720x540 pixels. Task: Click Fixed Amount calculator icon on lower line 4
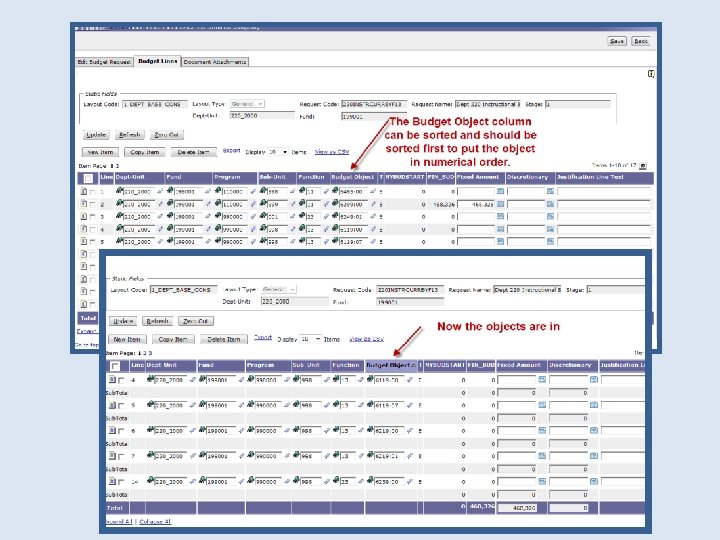[x=542, y=379]
